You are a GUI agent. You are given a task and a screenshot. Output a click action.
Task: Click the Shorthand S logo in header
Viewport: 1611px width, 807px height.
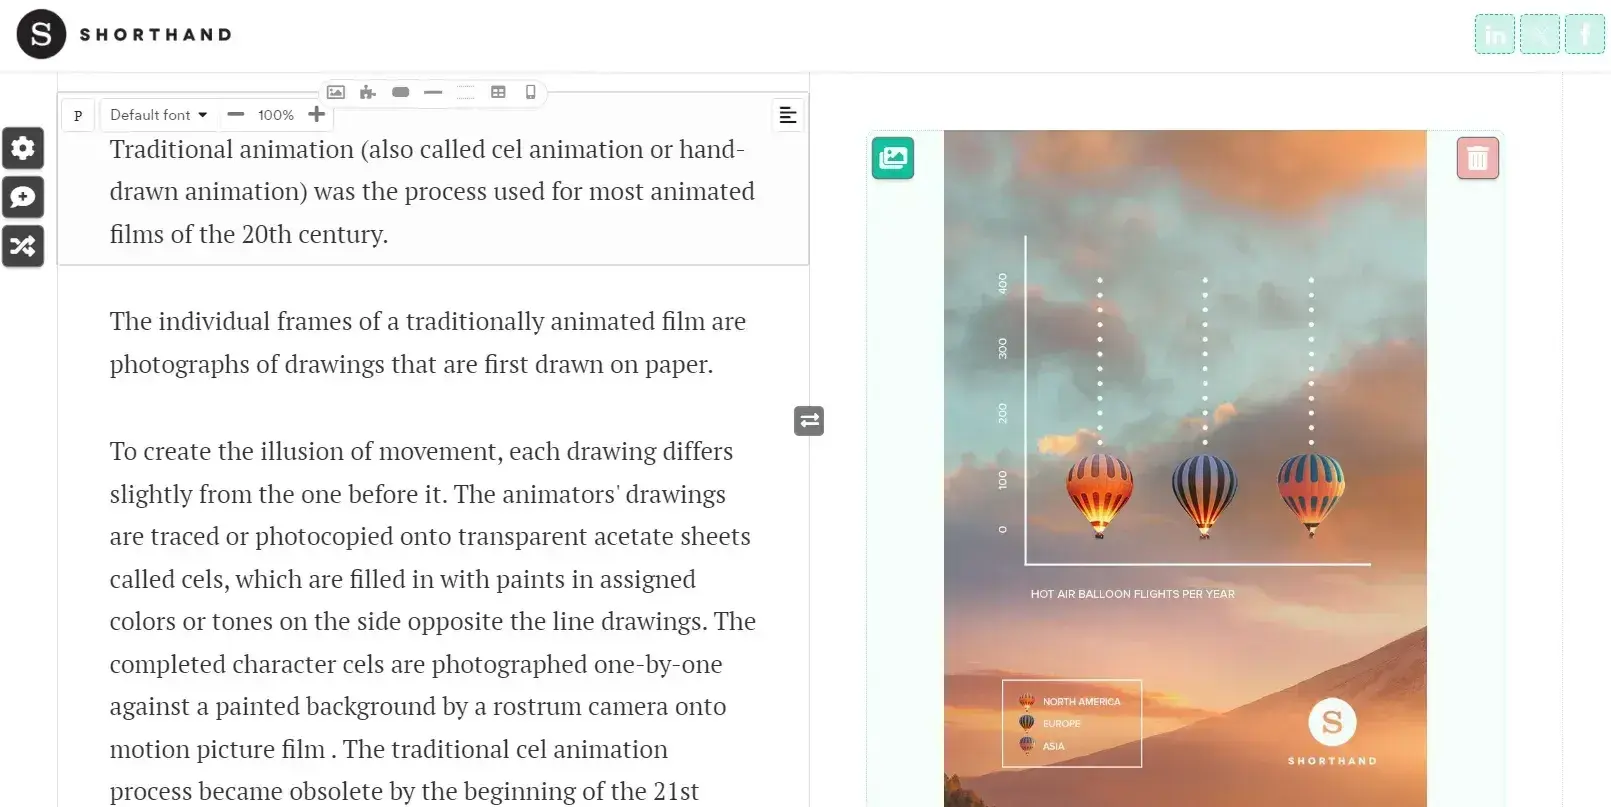(x=41, y=34)
